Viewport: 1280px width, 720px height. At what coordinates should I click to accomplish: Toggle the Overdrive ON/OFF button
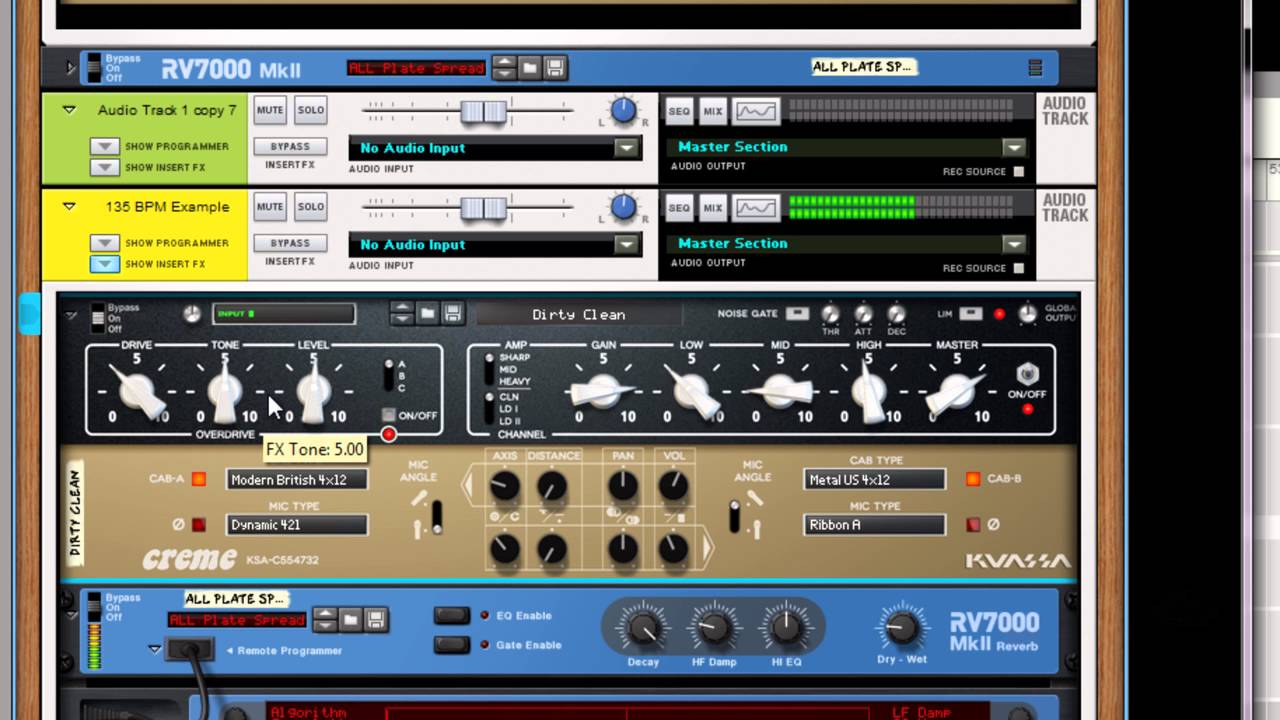pos(388,415)
